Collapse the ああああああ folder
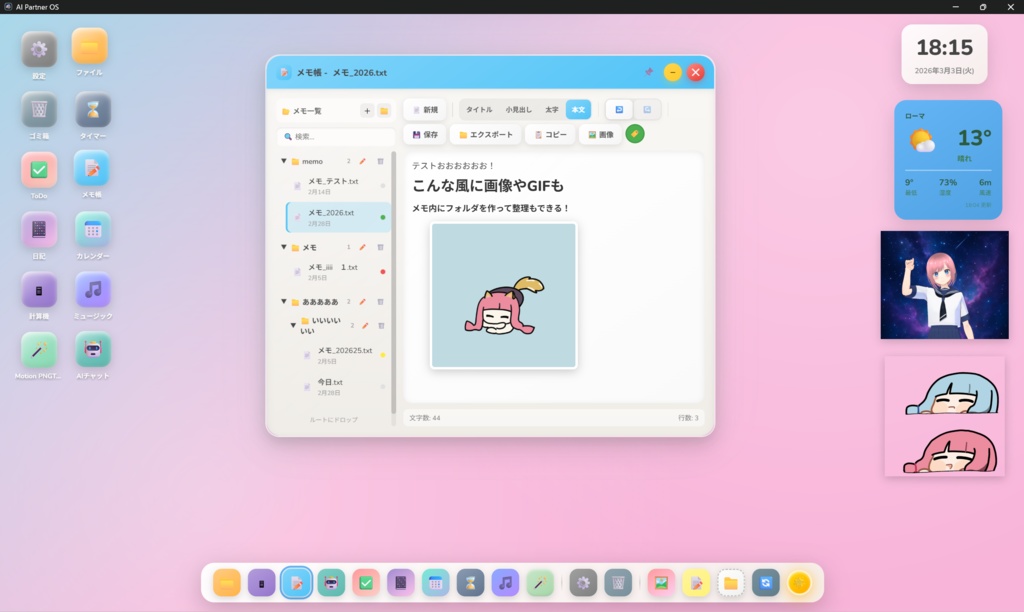The width and height of the screenshot is (1024, 612). (x=284, y=301)
